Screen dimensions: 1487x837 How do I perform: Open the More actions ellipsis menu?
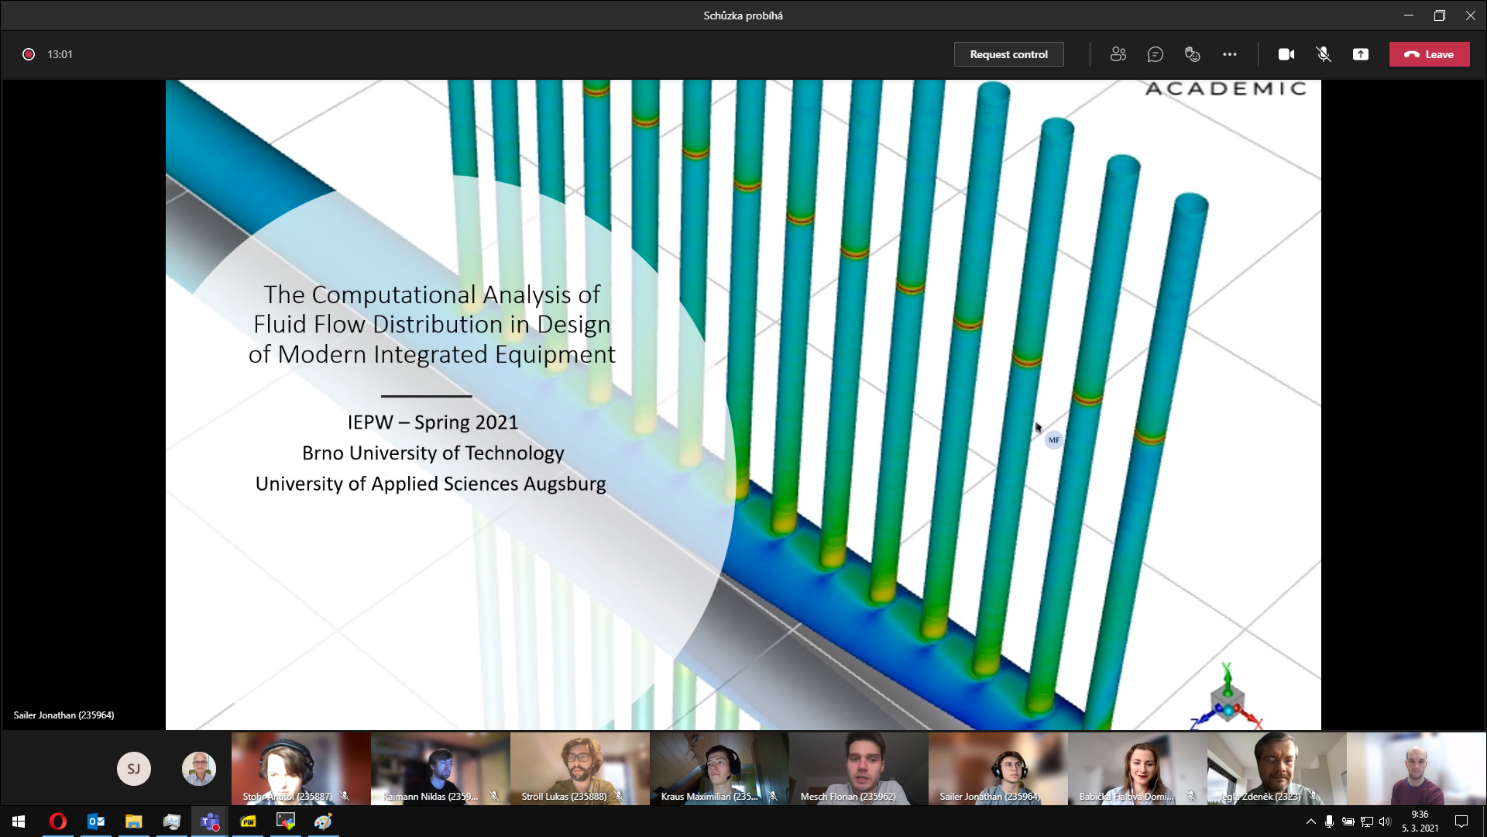point(1229,54)
